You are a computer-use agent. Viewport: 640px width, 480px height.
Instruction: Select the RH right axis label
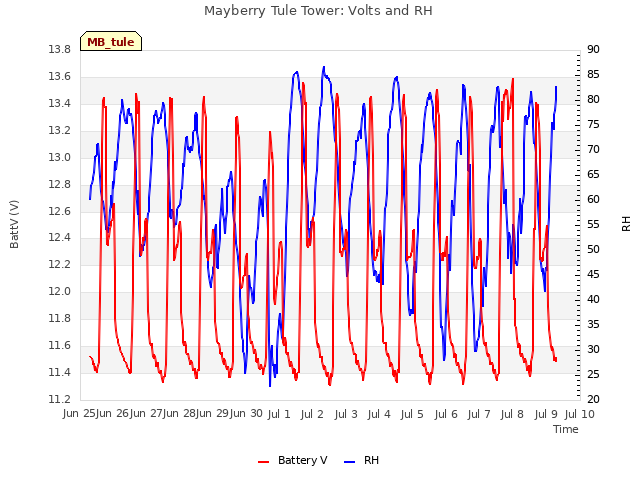626,224
